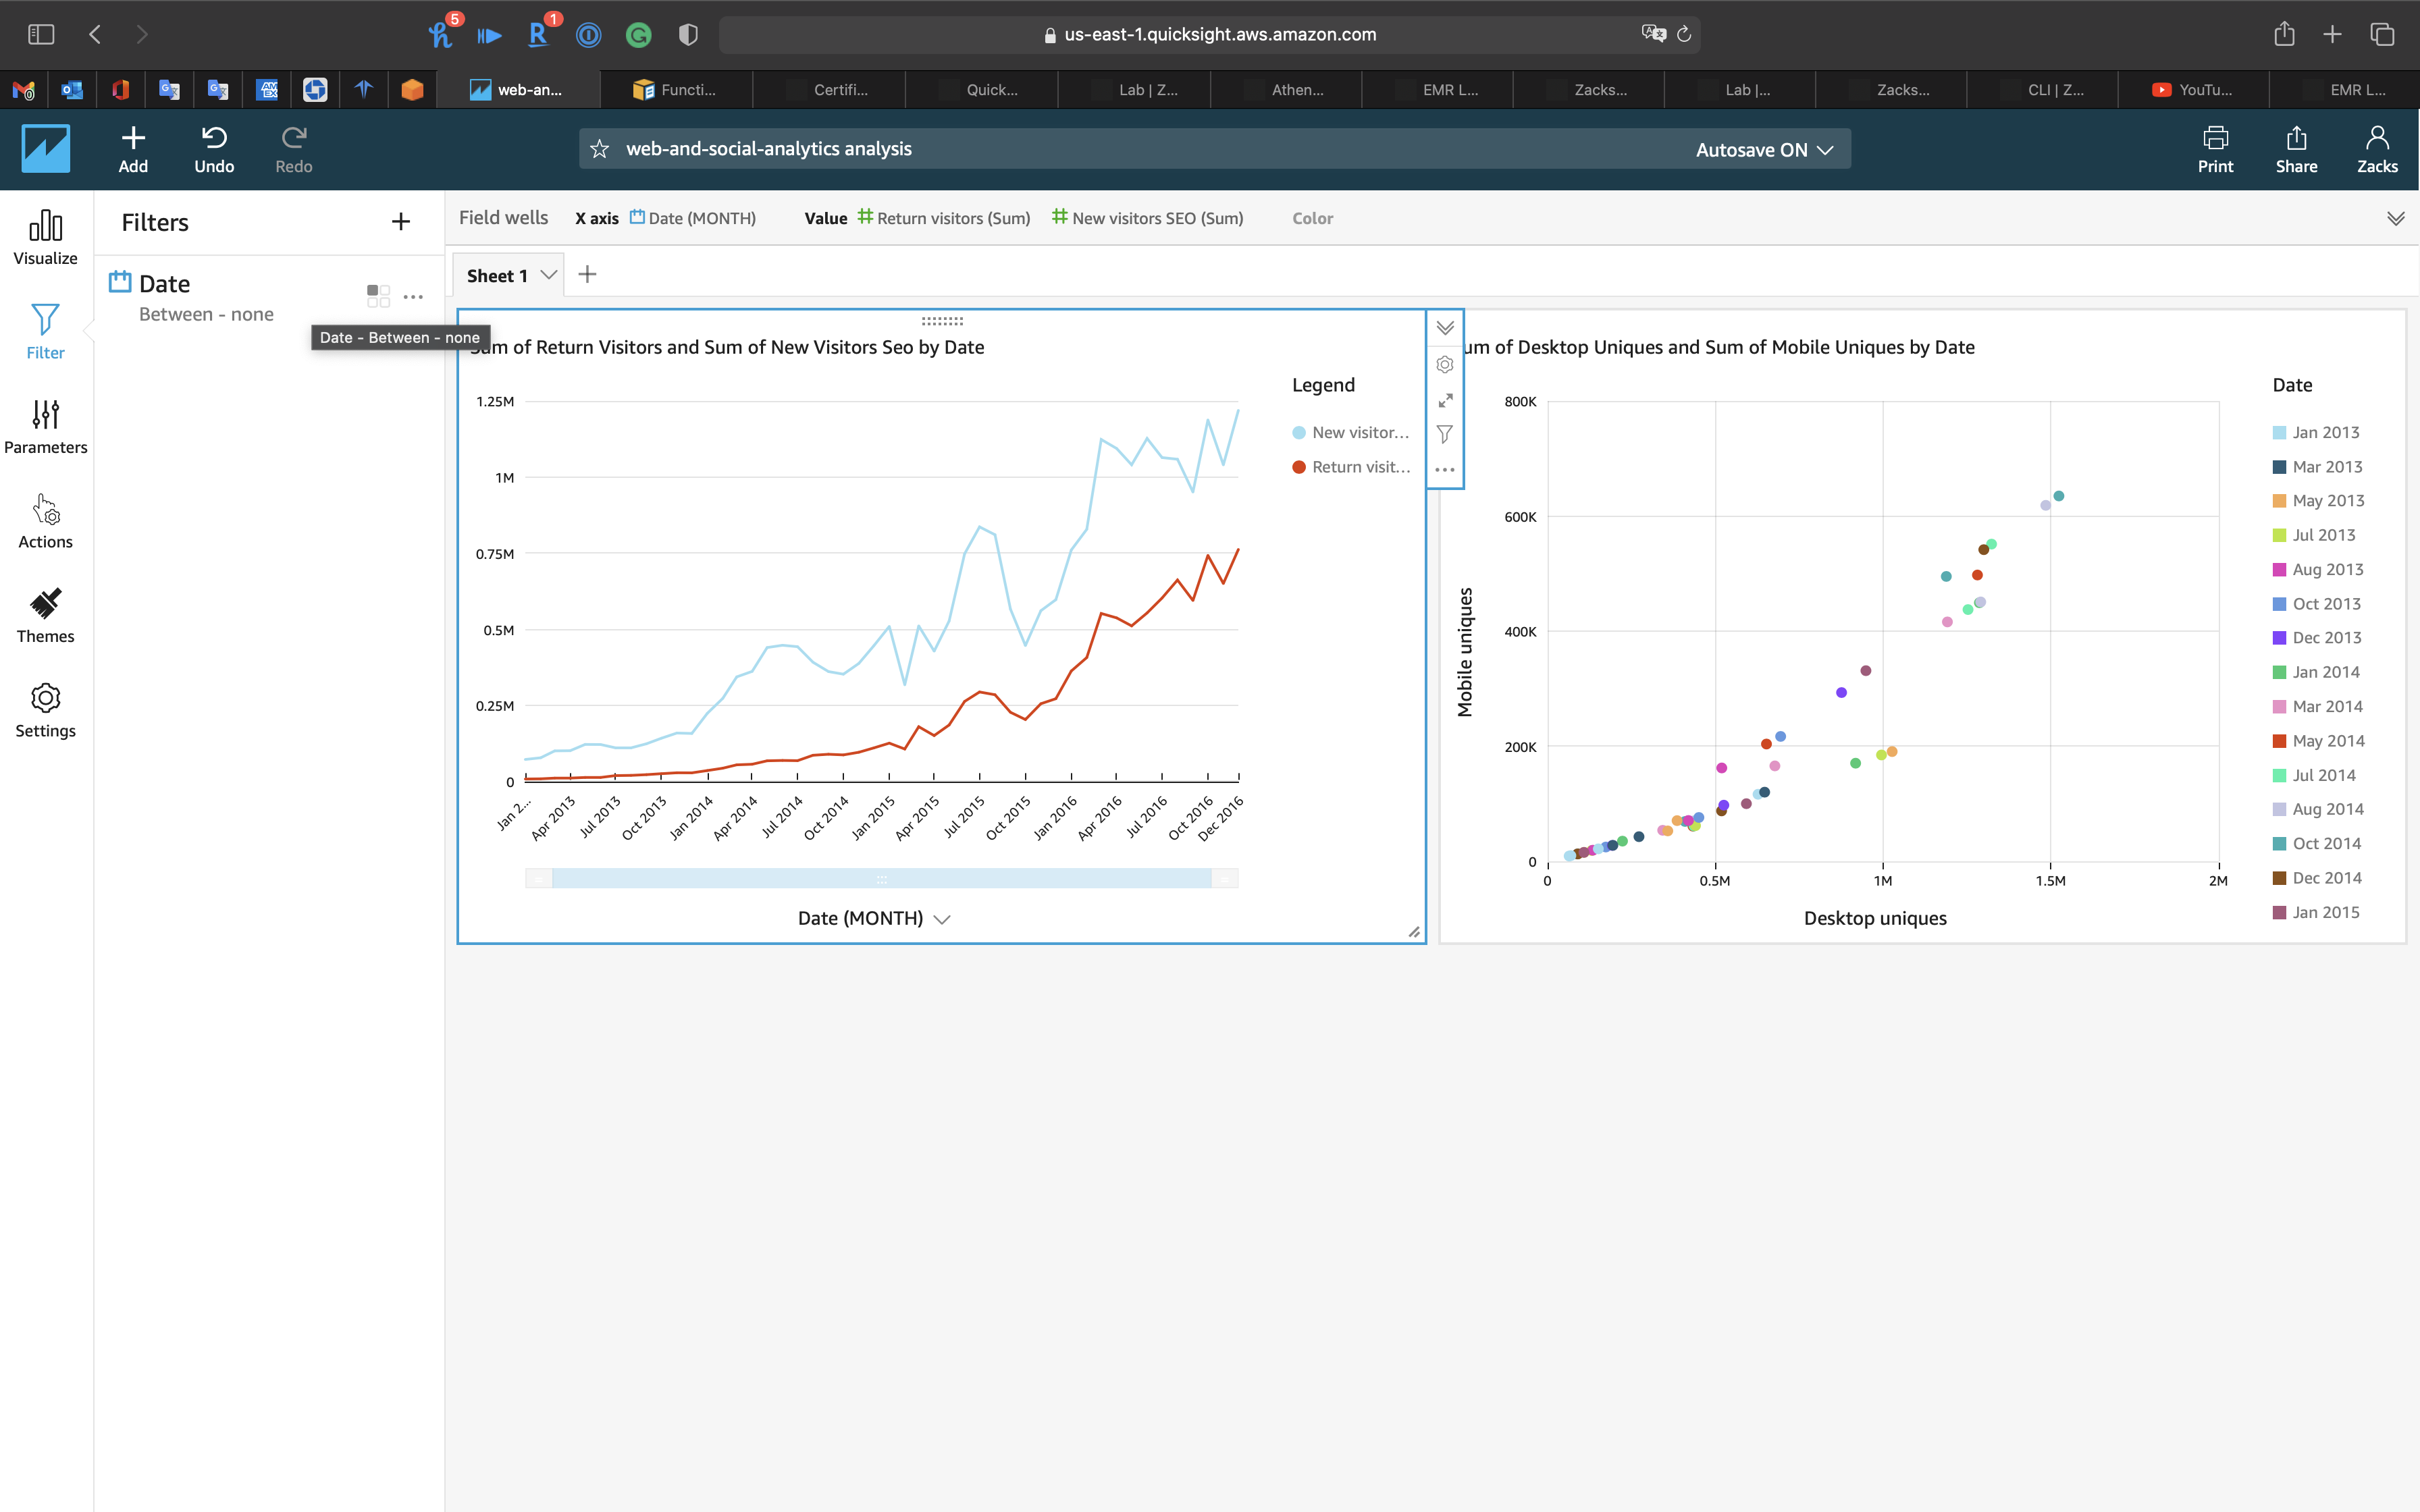Click the Jan 2014 legend color swatch
This screenshot has height=1512, width=2420.
pos(2279,672)
